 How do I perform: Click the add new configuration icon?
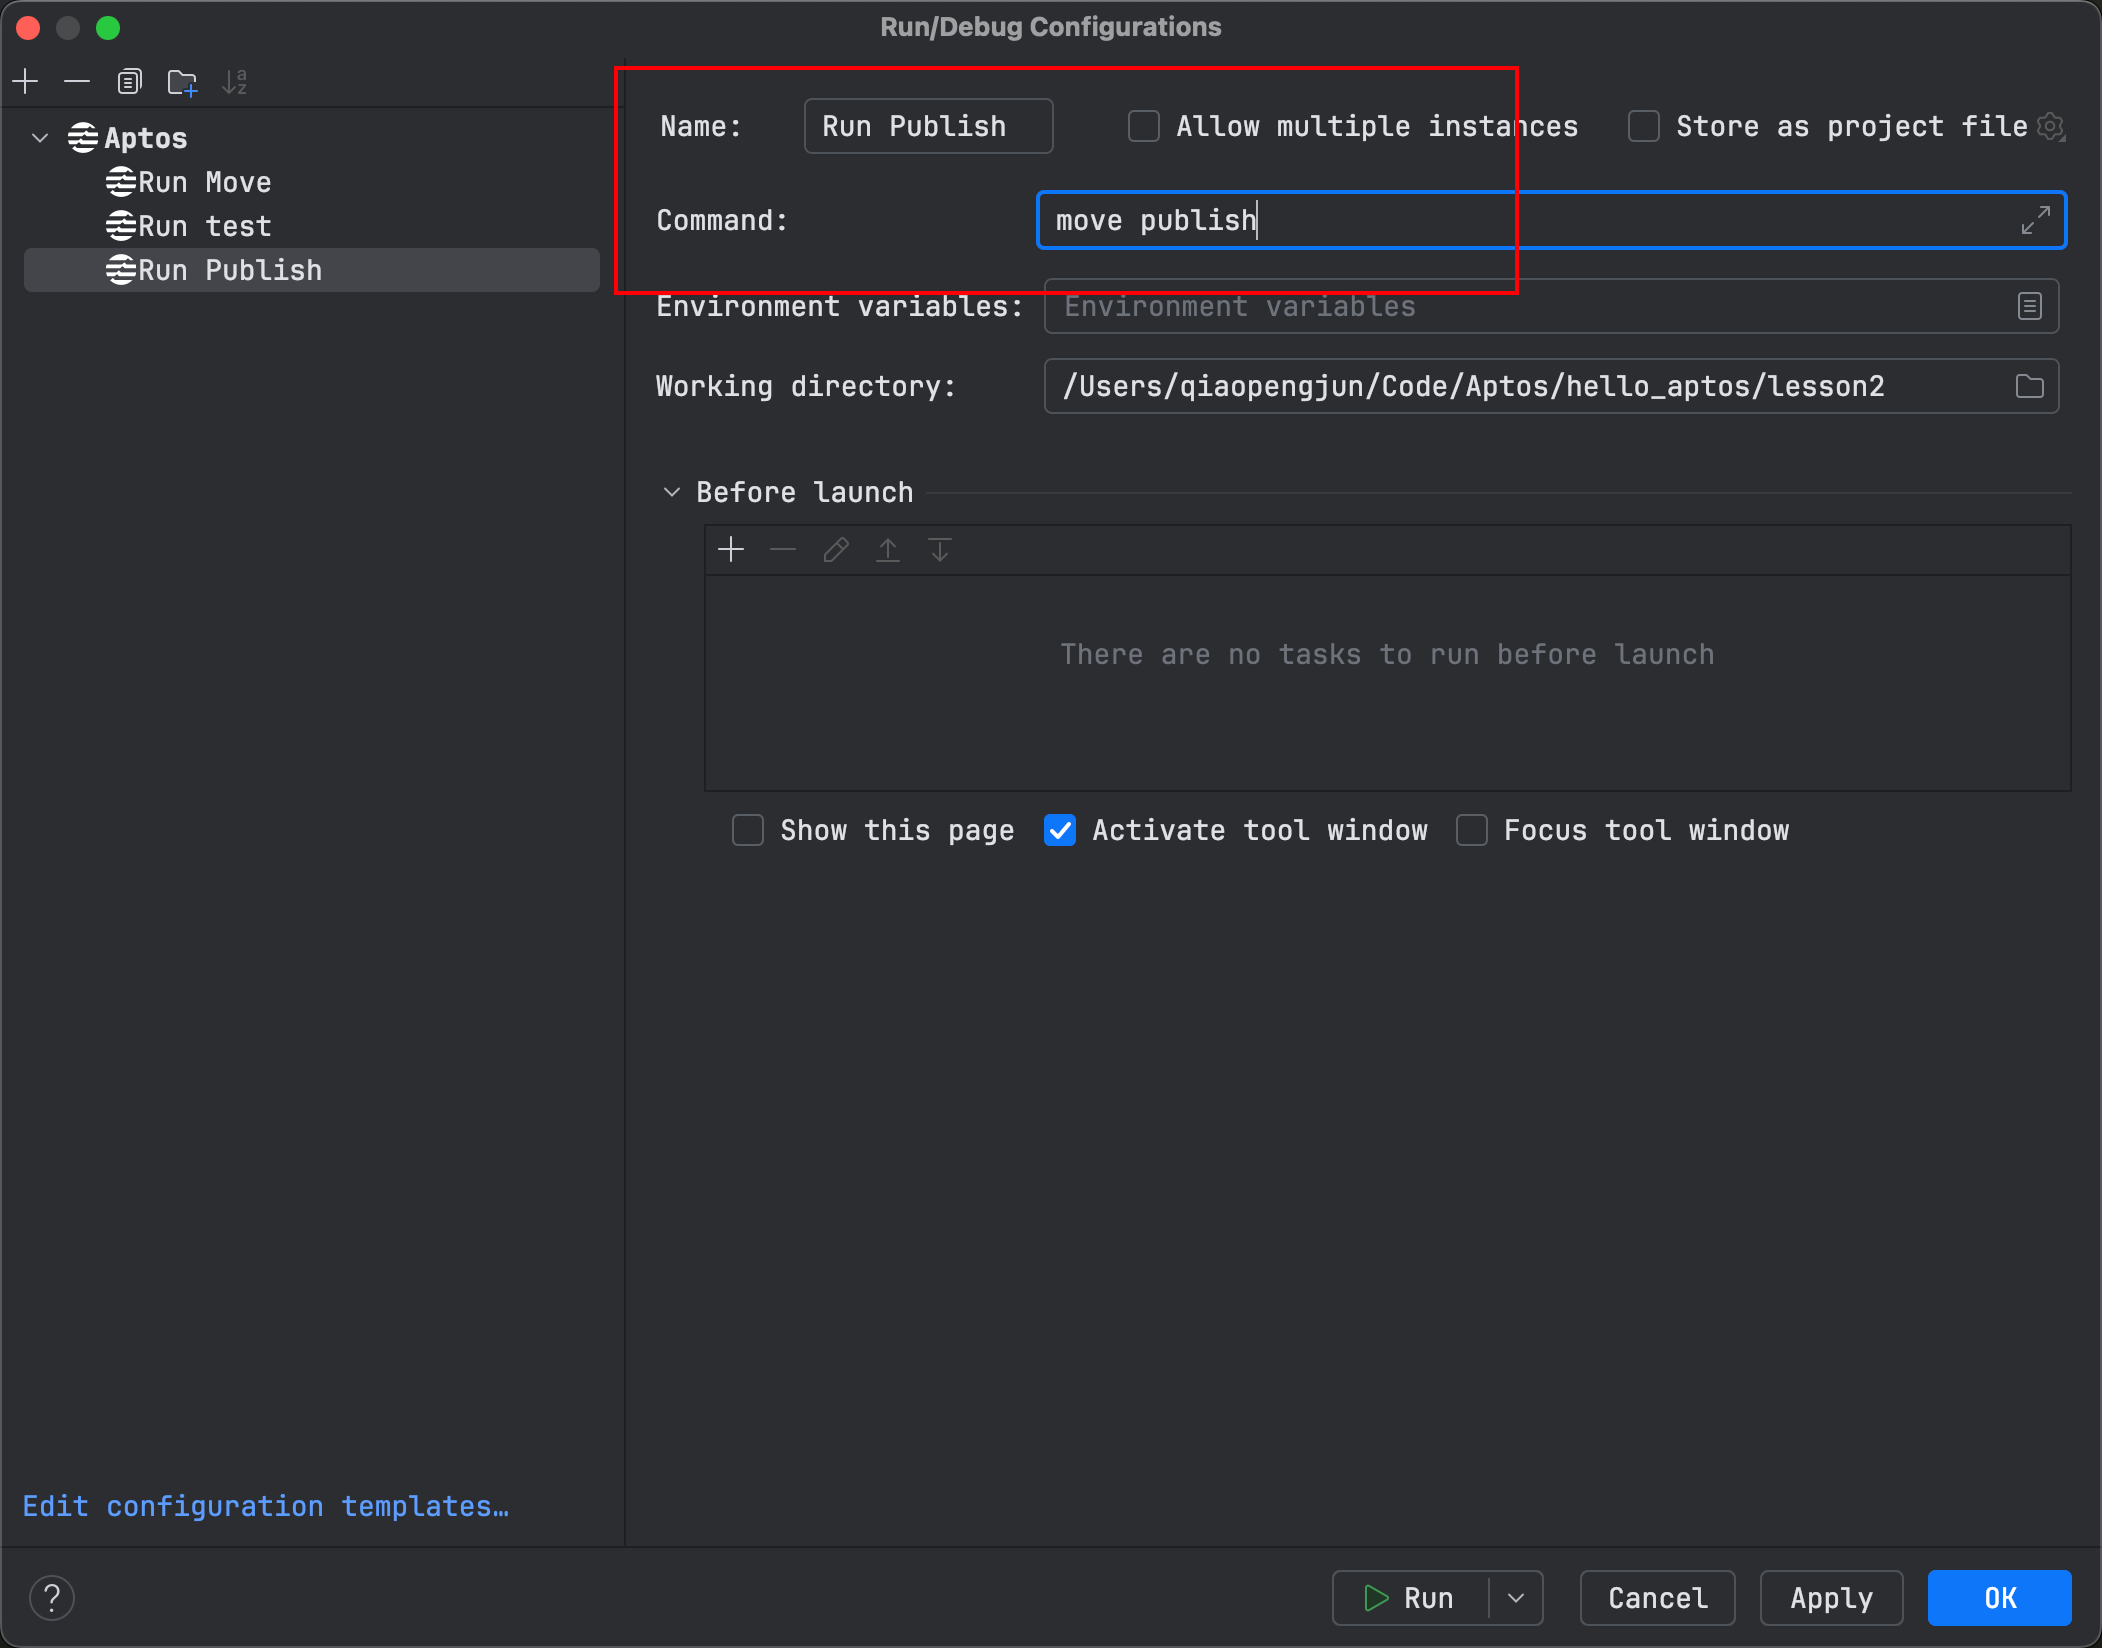[26, 82]
